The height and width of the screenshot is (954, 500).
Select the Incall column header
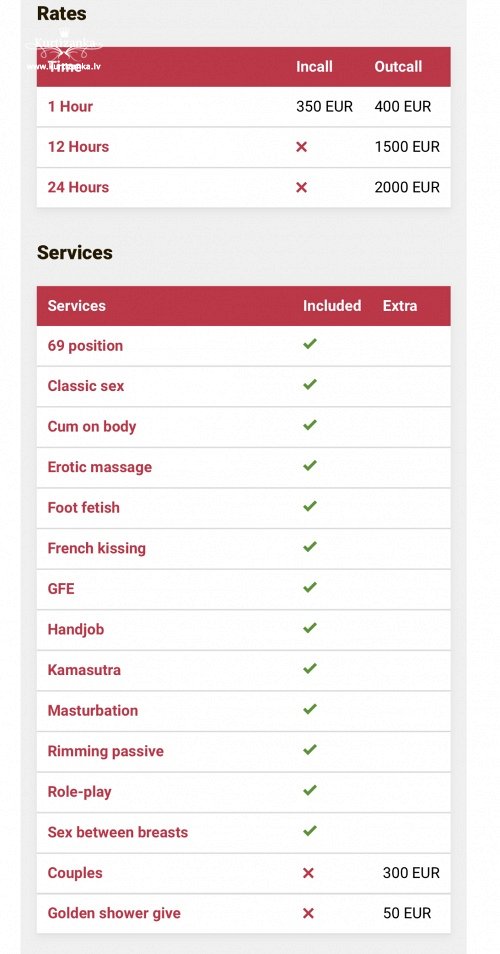pyautogui.click(x=314, y=67)
